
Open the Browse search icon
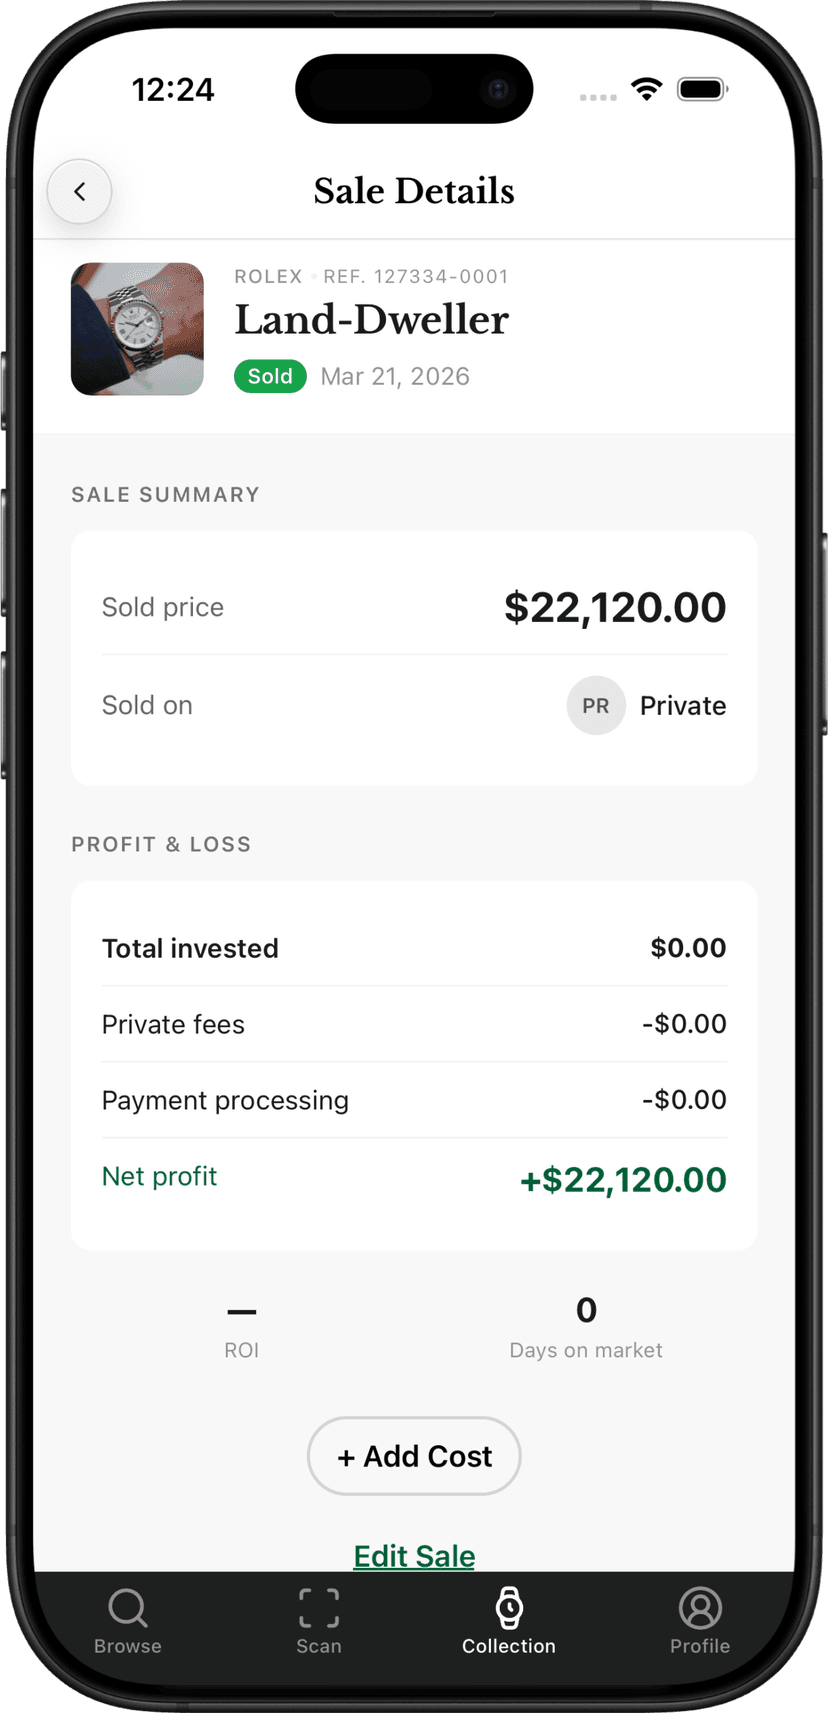(128, 1608)
